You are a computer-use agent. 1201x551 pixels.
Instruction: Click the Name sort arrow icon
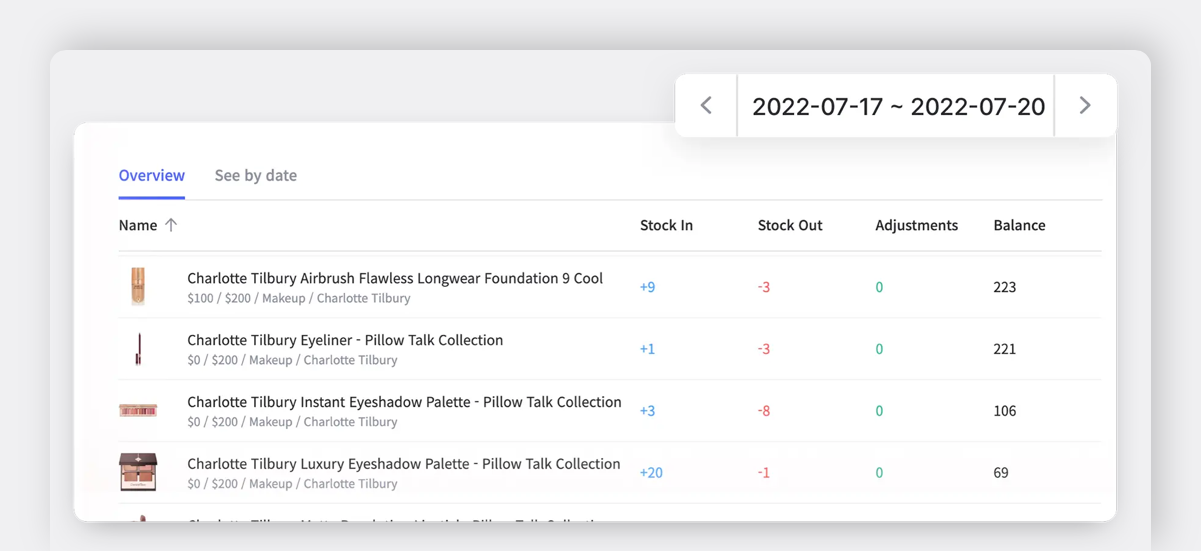pyautogui.click(x=171, y=225)
